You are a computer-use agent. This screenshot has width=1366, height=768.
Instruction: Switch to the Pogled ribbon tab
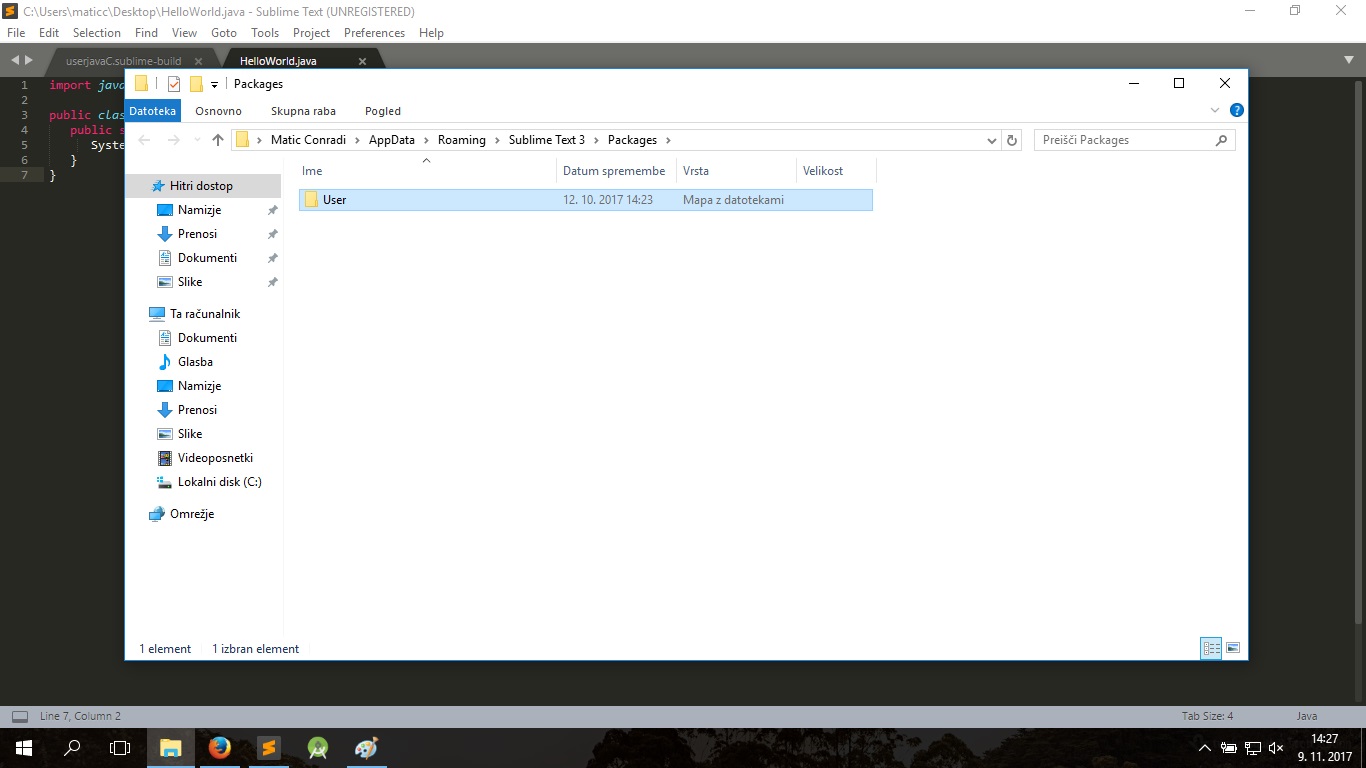click(x=383, y=111)
